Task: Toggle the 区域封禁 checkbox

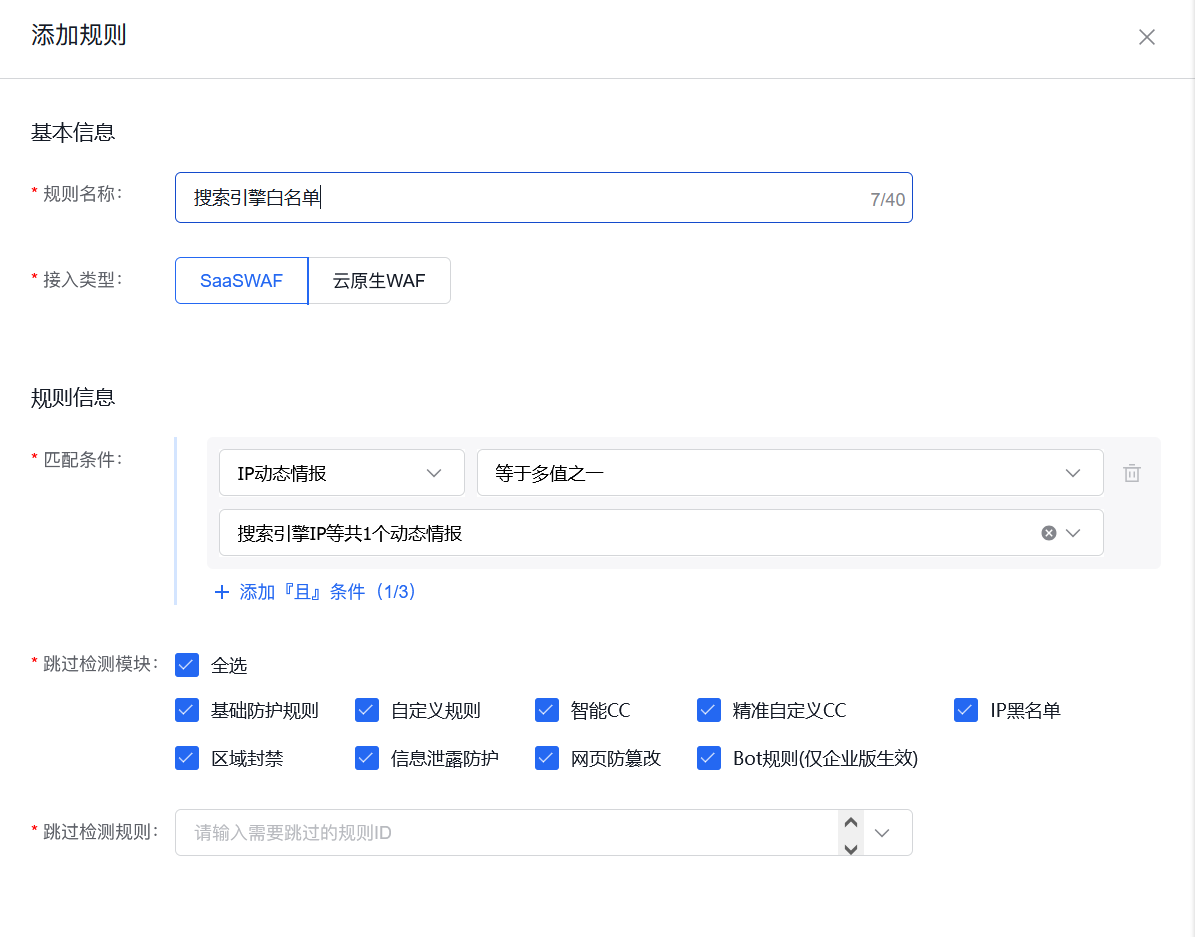Action: [186, 758]
